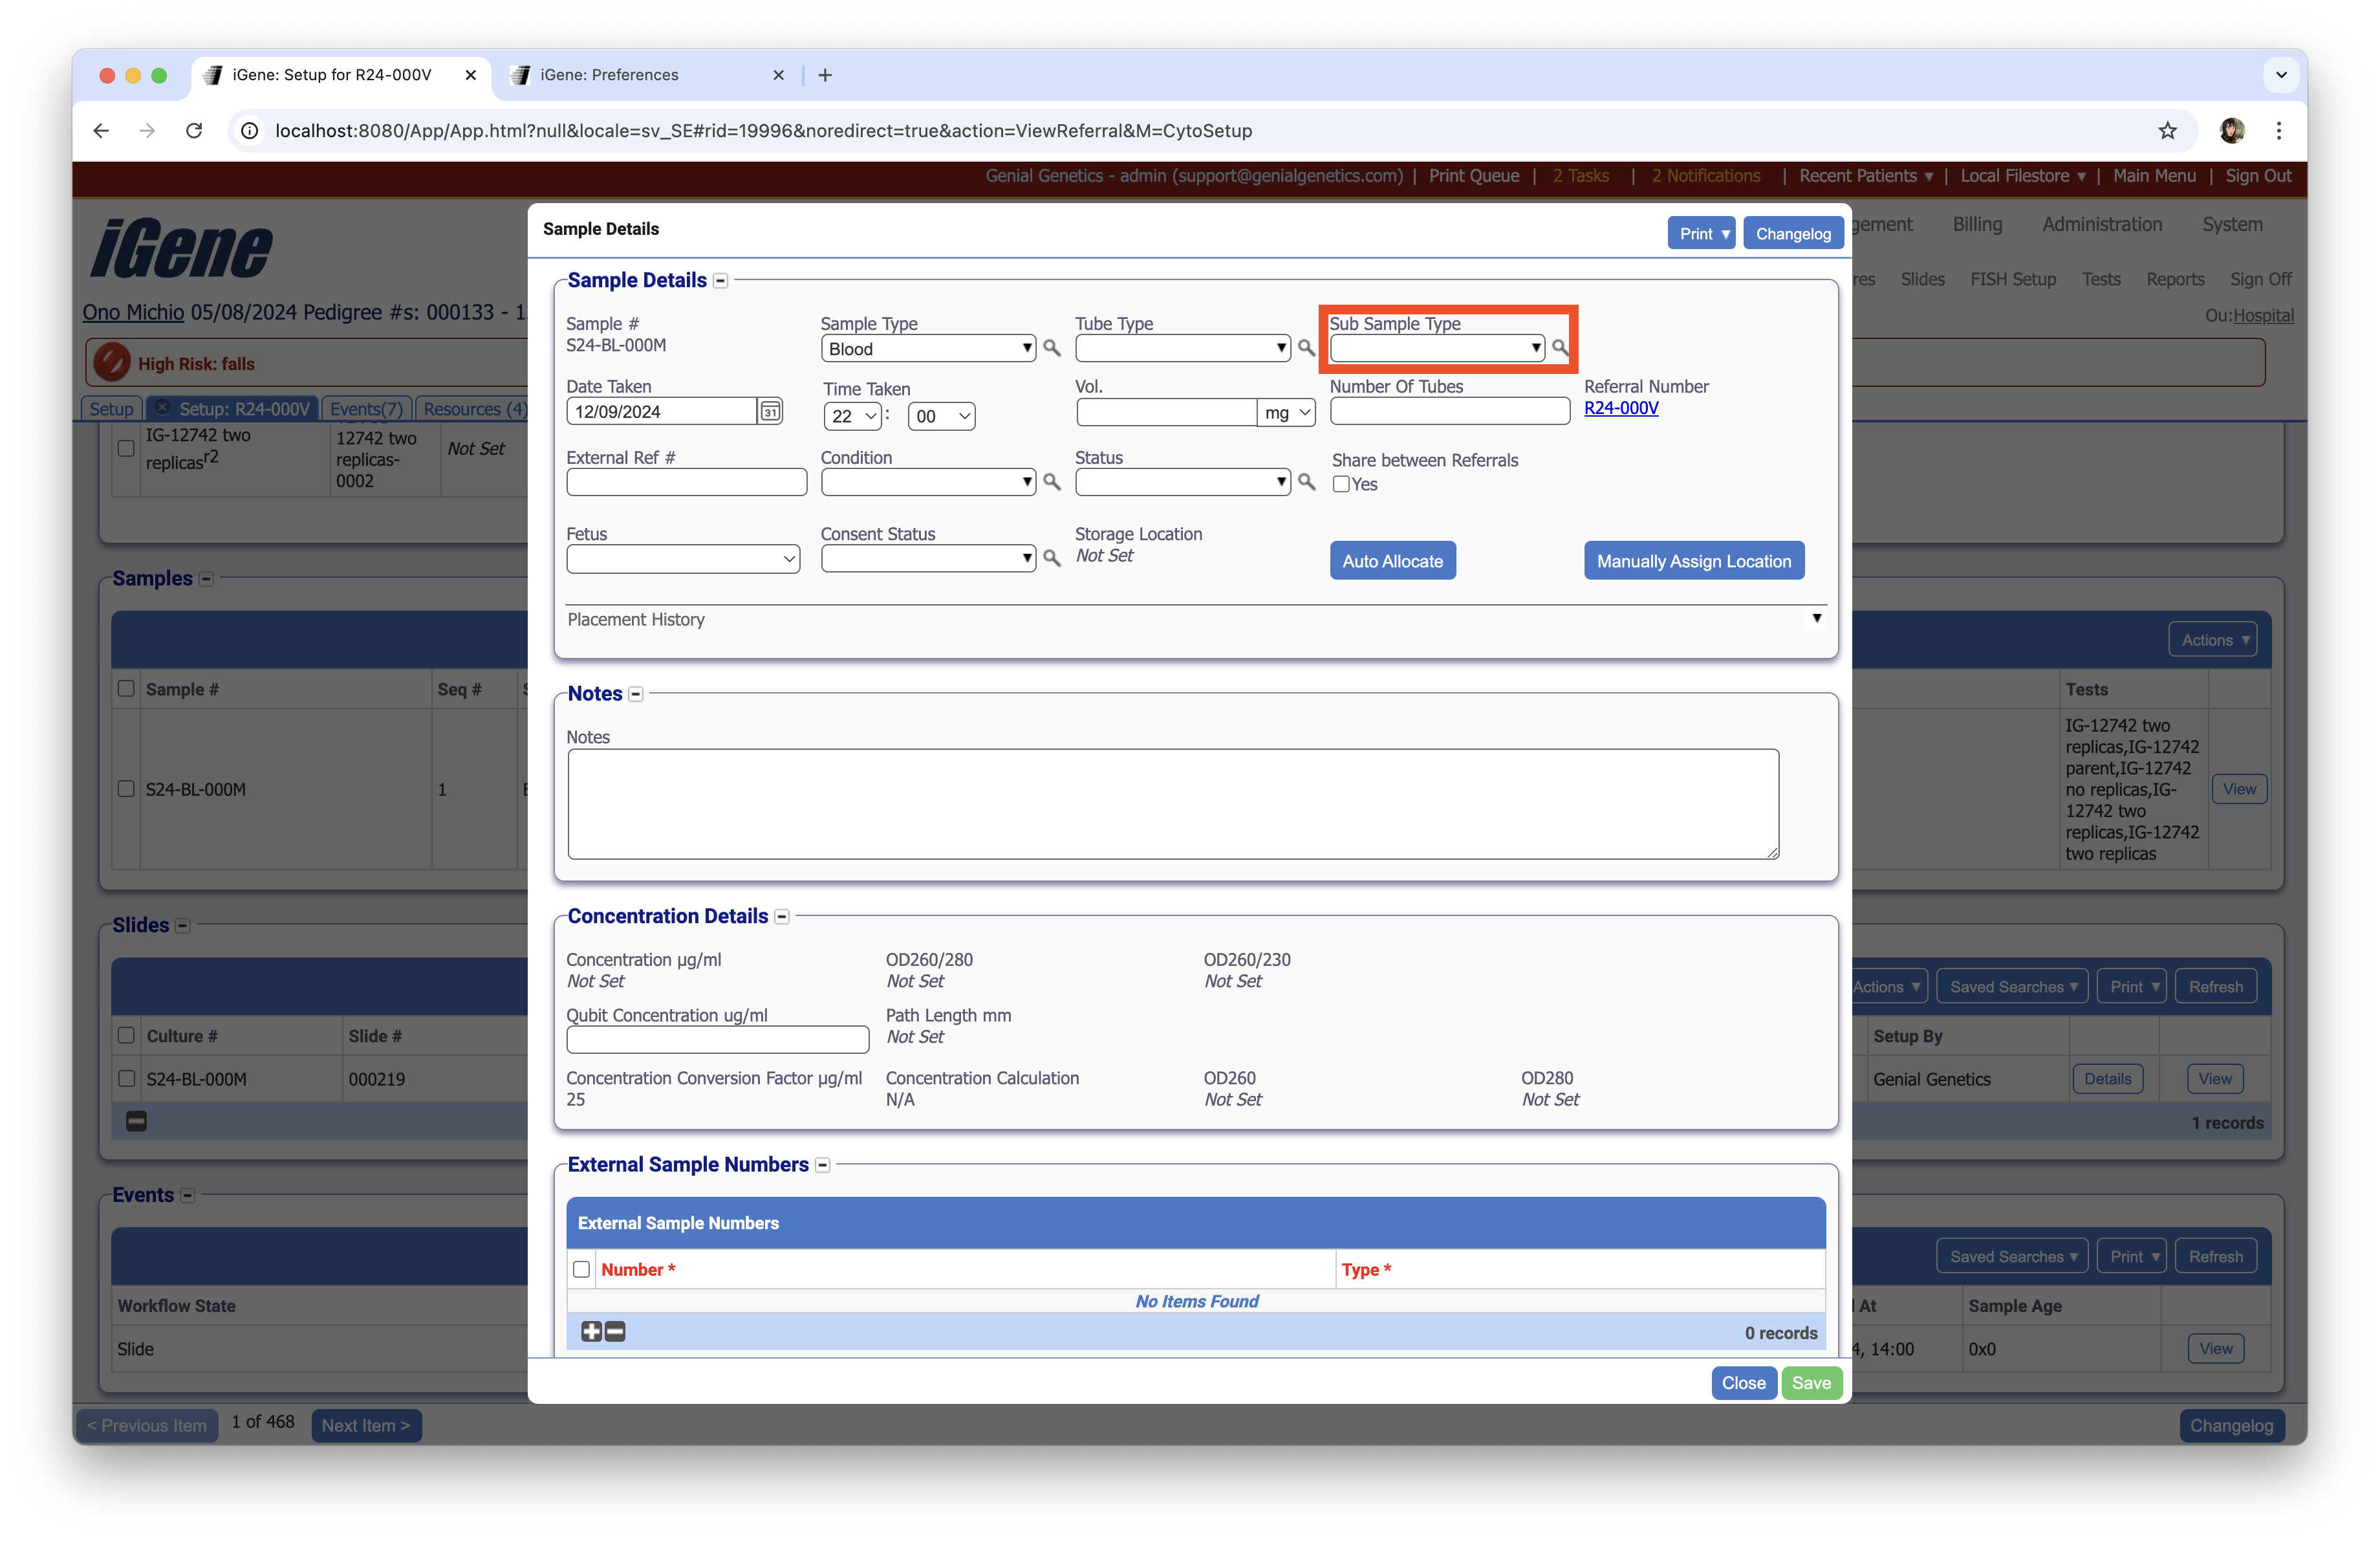
Task: Open referral link R24-000V
Action: click(x=1620, y=408)
